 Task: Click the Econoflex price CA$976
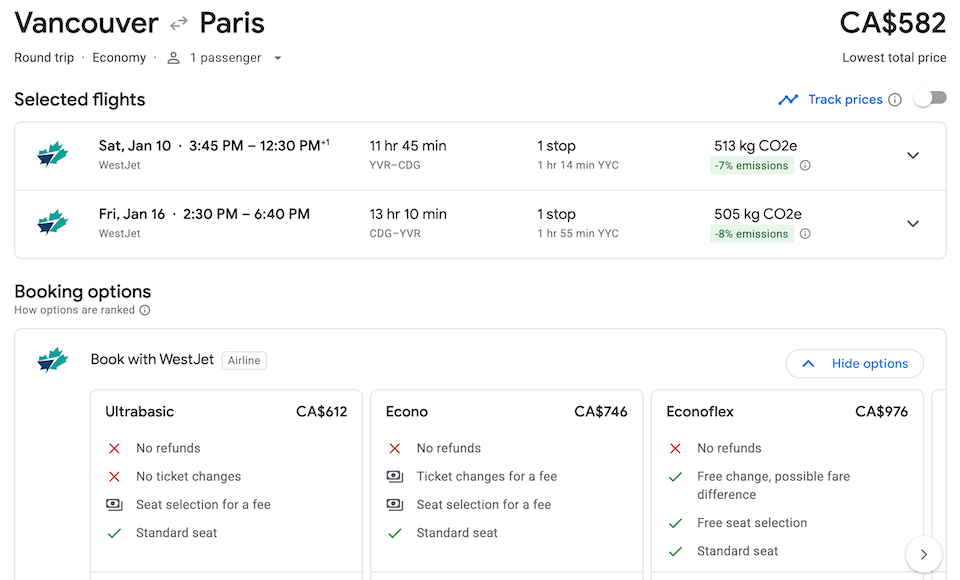(x=881, y=412)
